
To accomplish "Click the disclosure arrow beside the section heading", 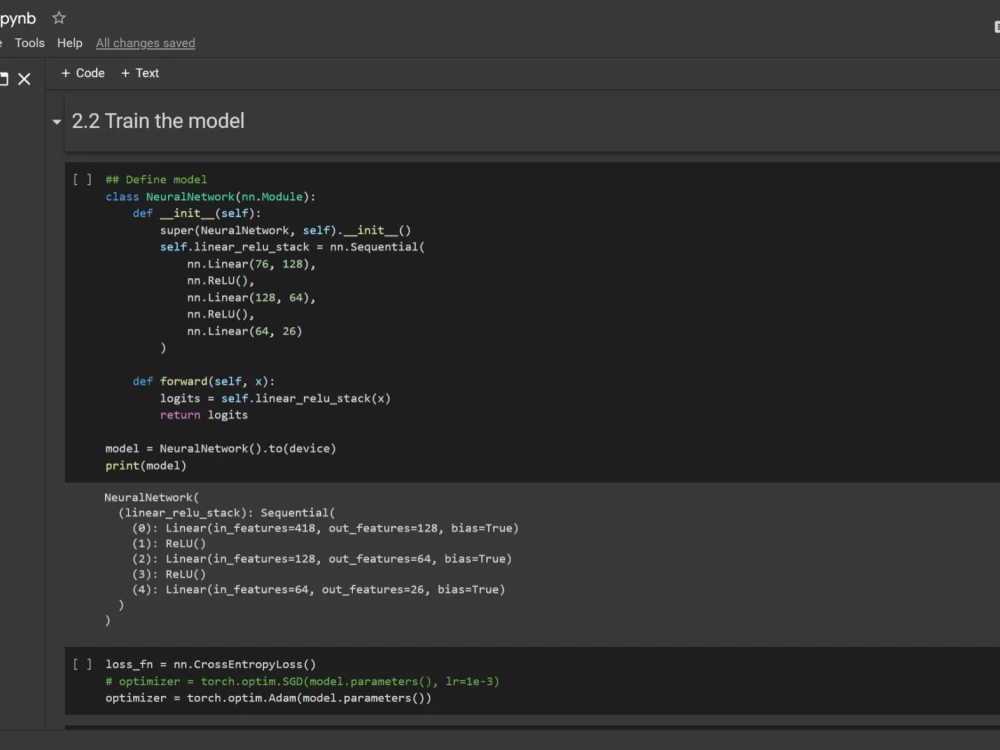I will pos(57,122).
